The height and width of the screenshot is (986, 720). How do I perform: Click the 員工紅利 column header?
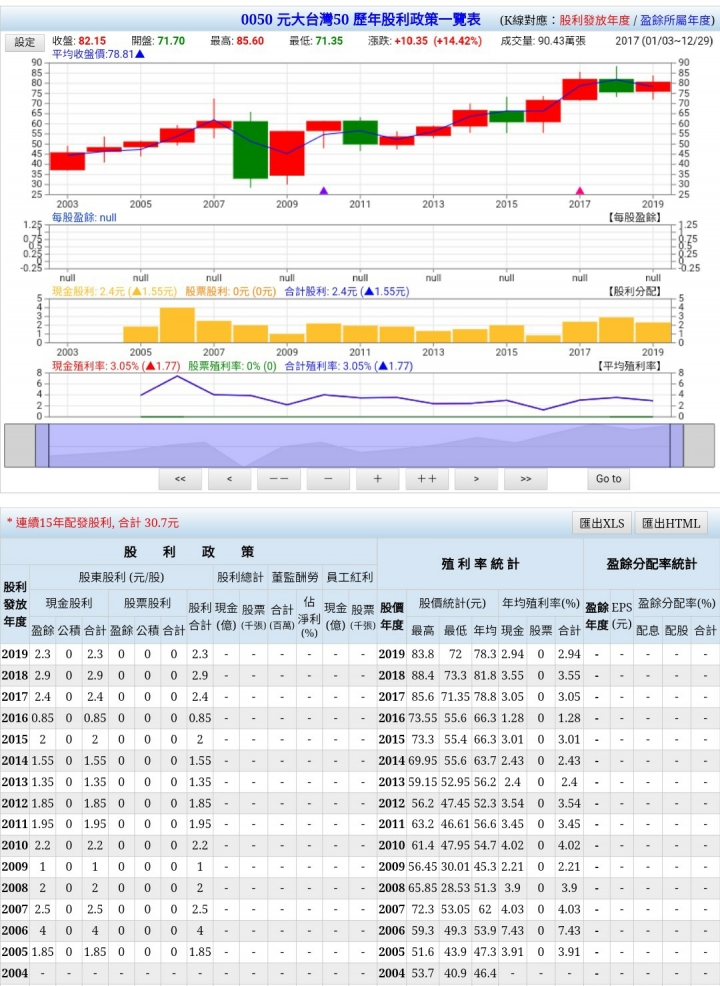(350, 577)
